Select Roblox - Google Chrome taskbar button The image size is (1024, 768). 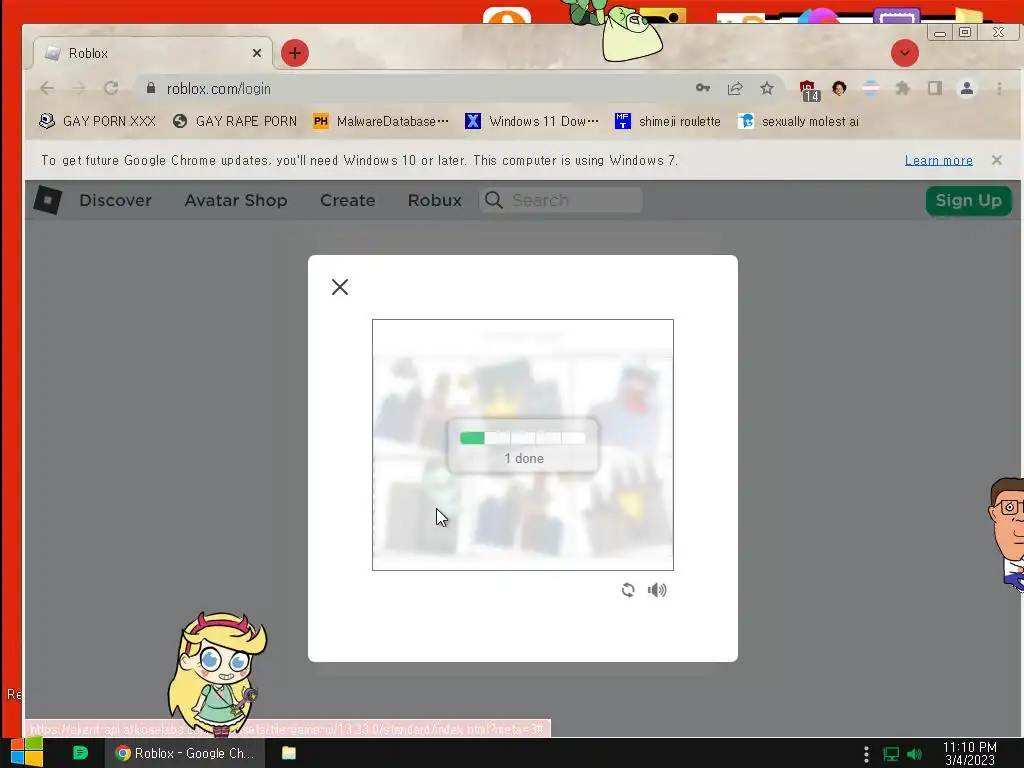185,753
